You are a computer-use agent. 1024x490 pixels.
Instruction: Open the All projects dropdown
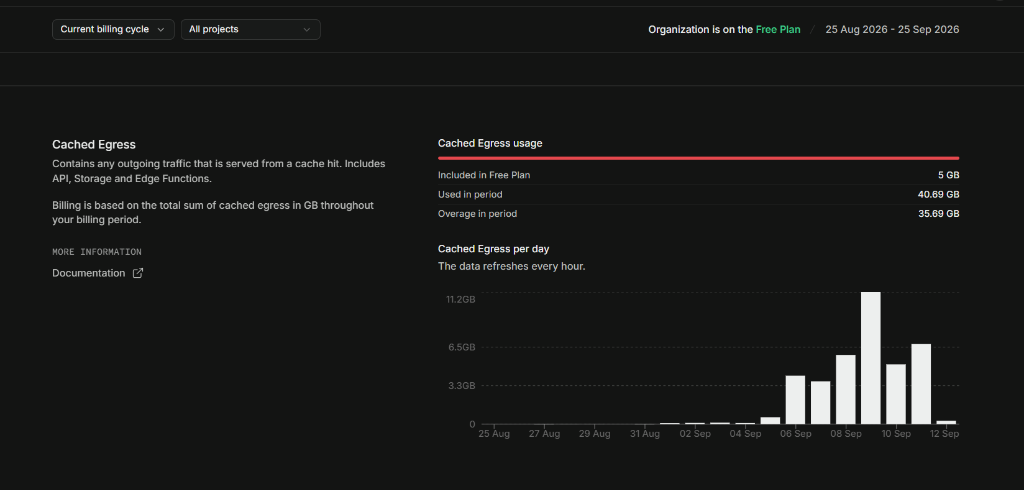click(x=251, y=29)
